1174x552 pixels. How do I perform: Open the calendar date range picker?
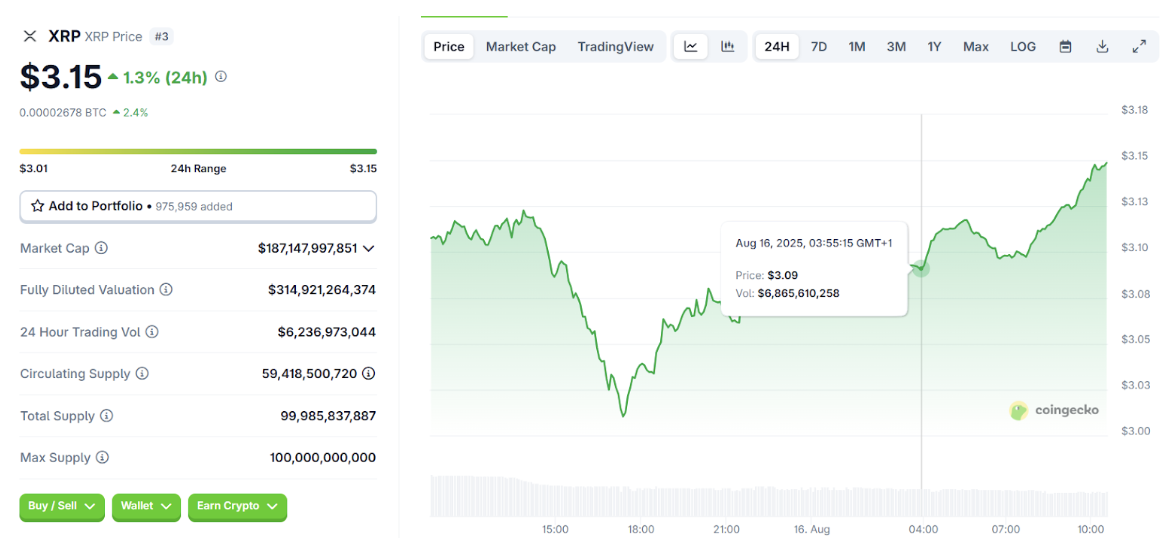pos(1065,46)
